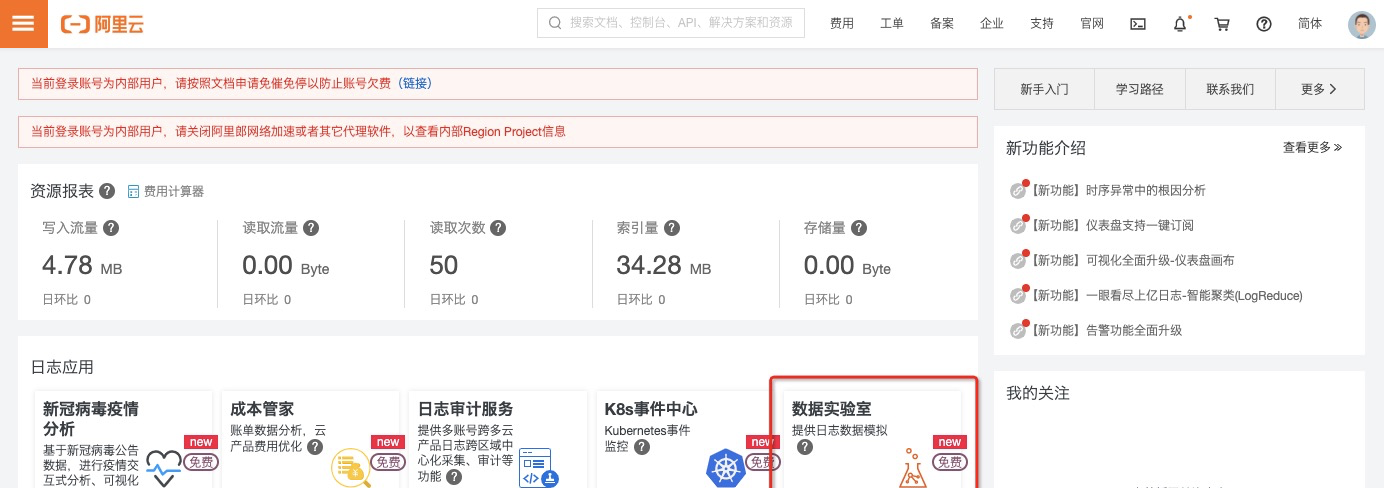Open the shopping cart
1384x488 pixels.
[1222, 24]
